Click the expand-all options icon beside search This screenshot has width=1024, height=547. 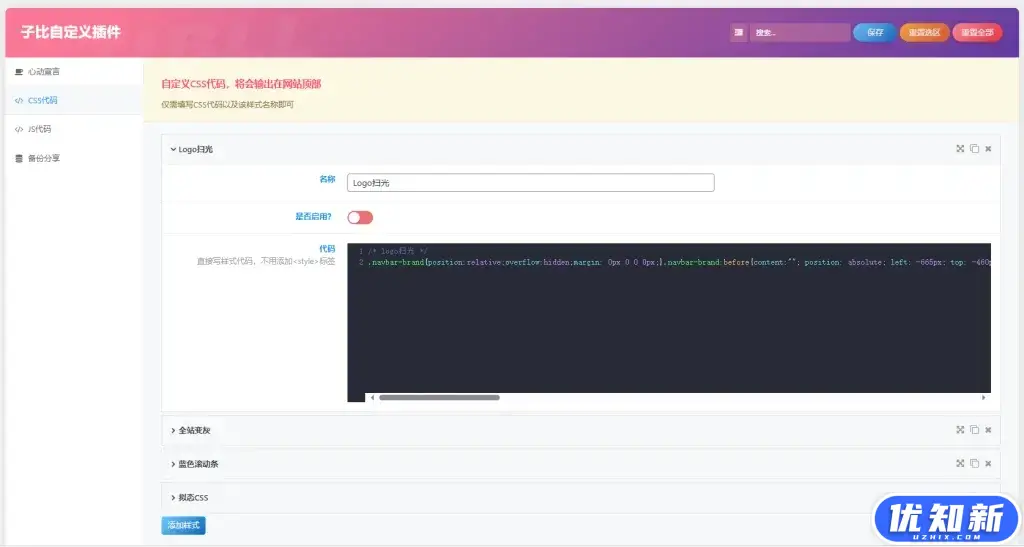[739, 32]
